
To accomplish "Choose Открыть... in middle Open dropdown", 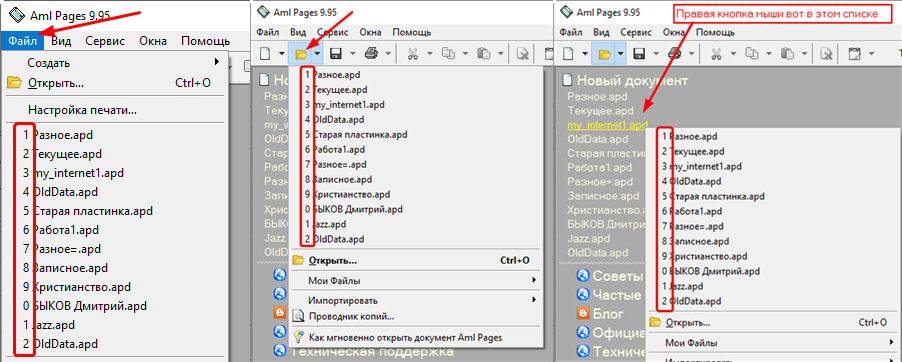I will pyautogui.click(x=415, y=260).
